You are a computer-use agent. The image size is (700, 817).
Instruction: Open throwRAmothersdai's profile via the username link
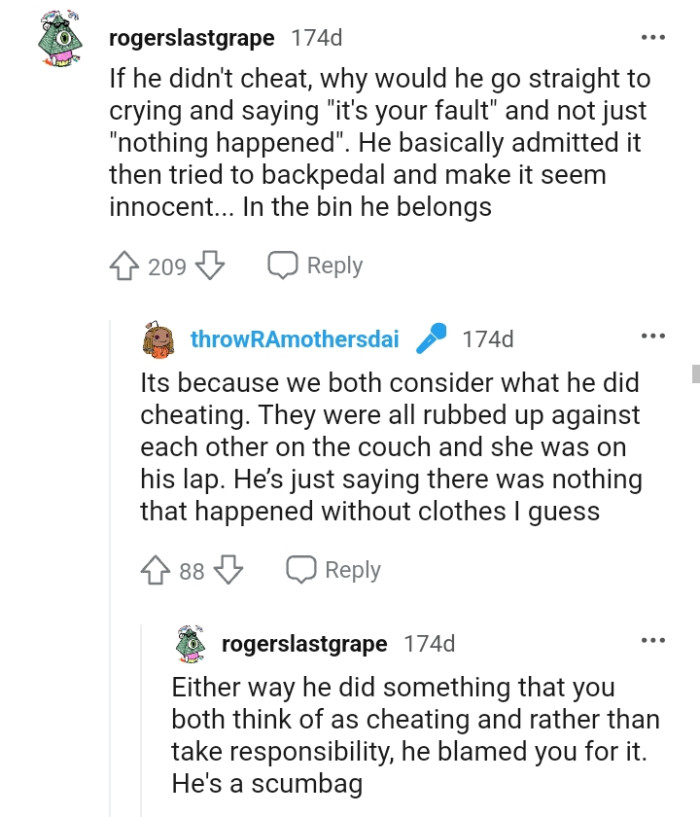pyautogui.click(x=294, y=338)
